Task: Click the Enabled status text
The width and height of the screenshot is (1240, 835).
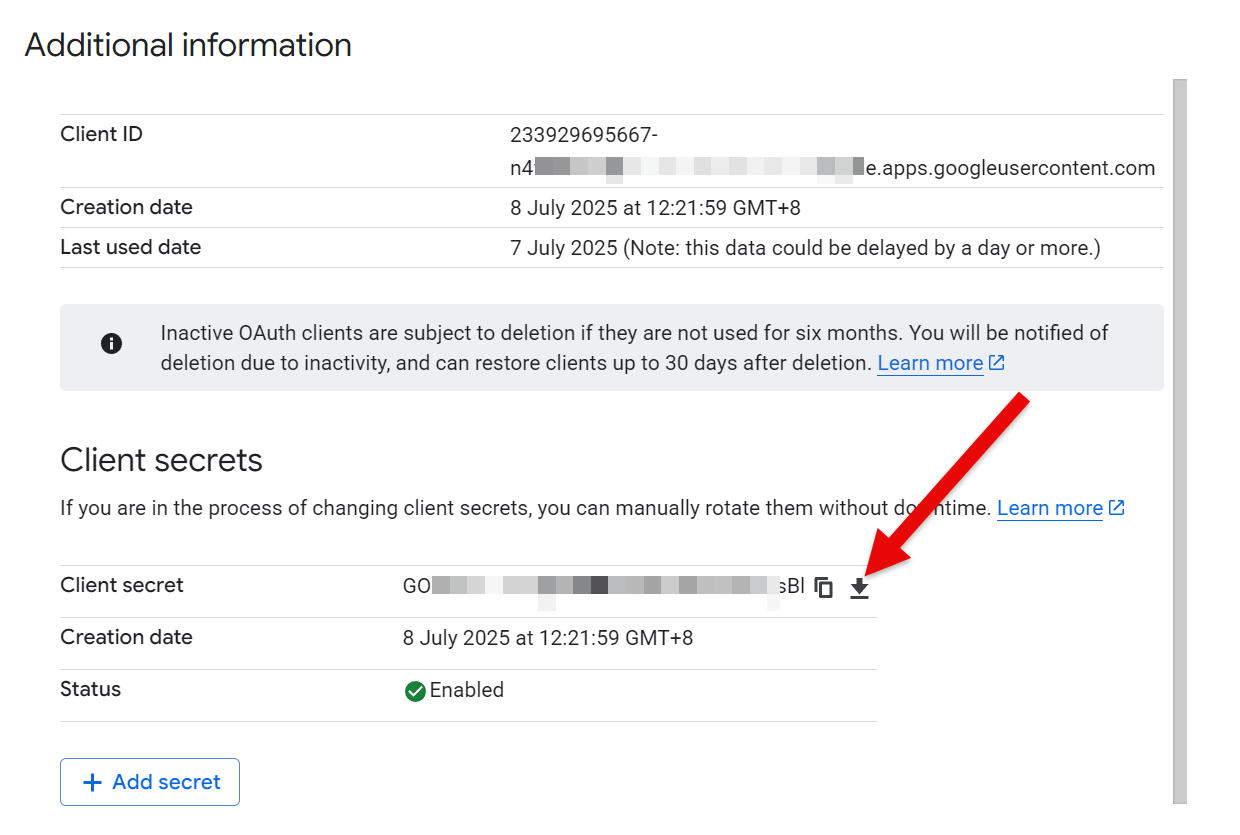Action: click(467, 690)
